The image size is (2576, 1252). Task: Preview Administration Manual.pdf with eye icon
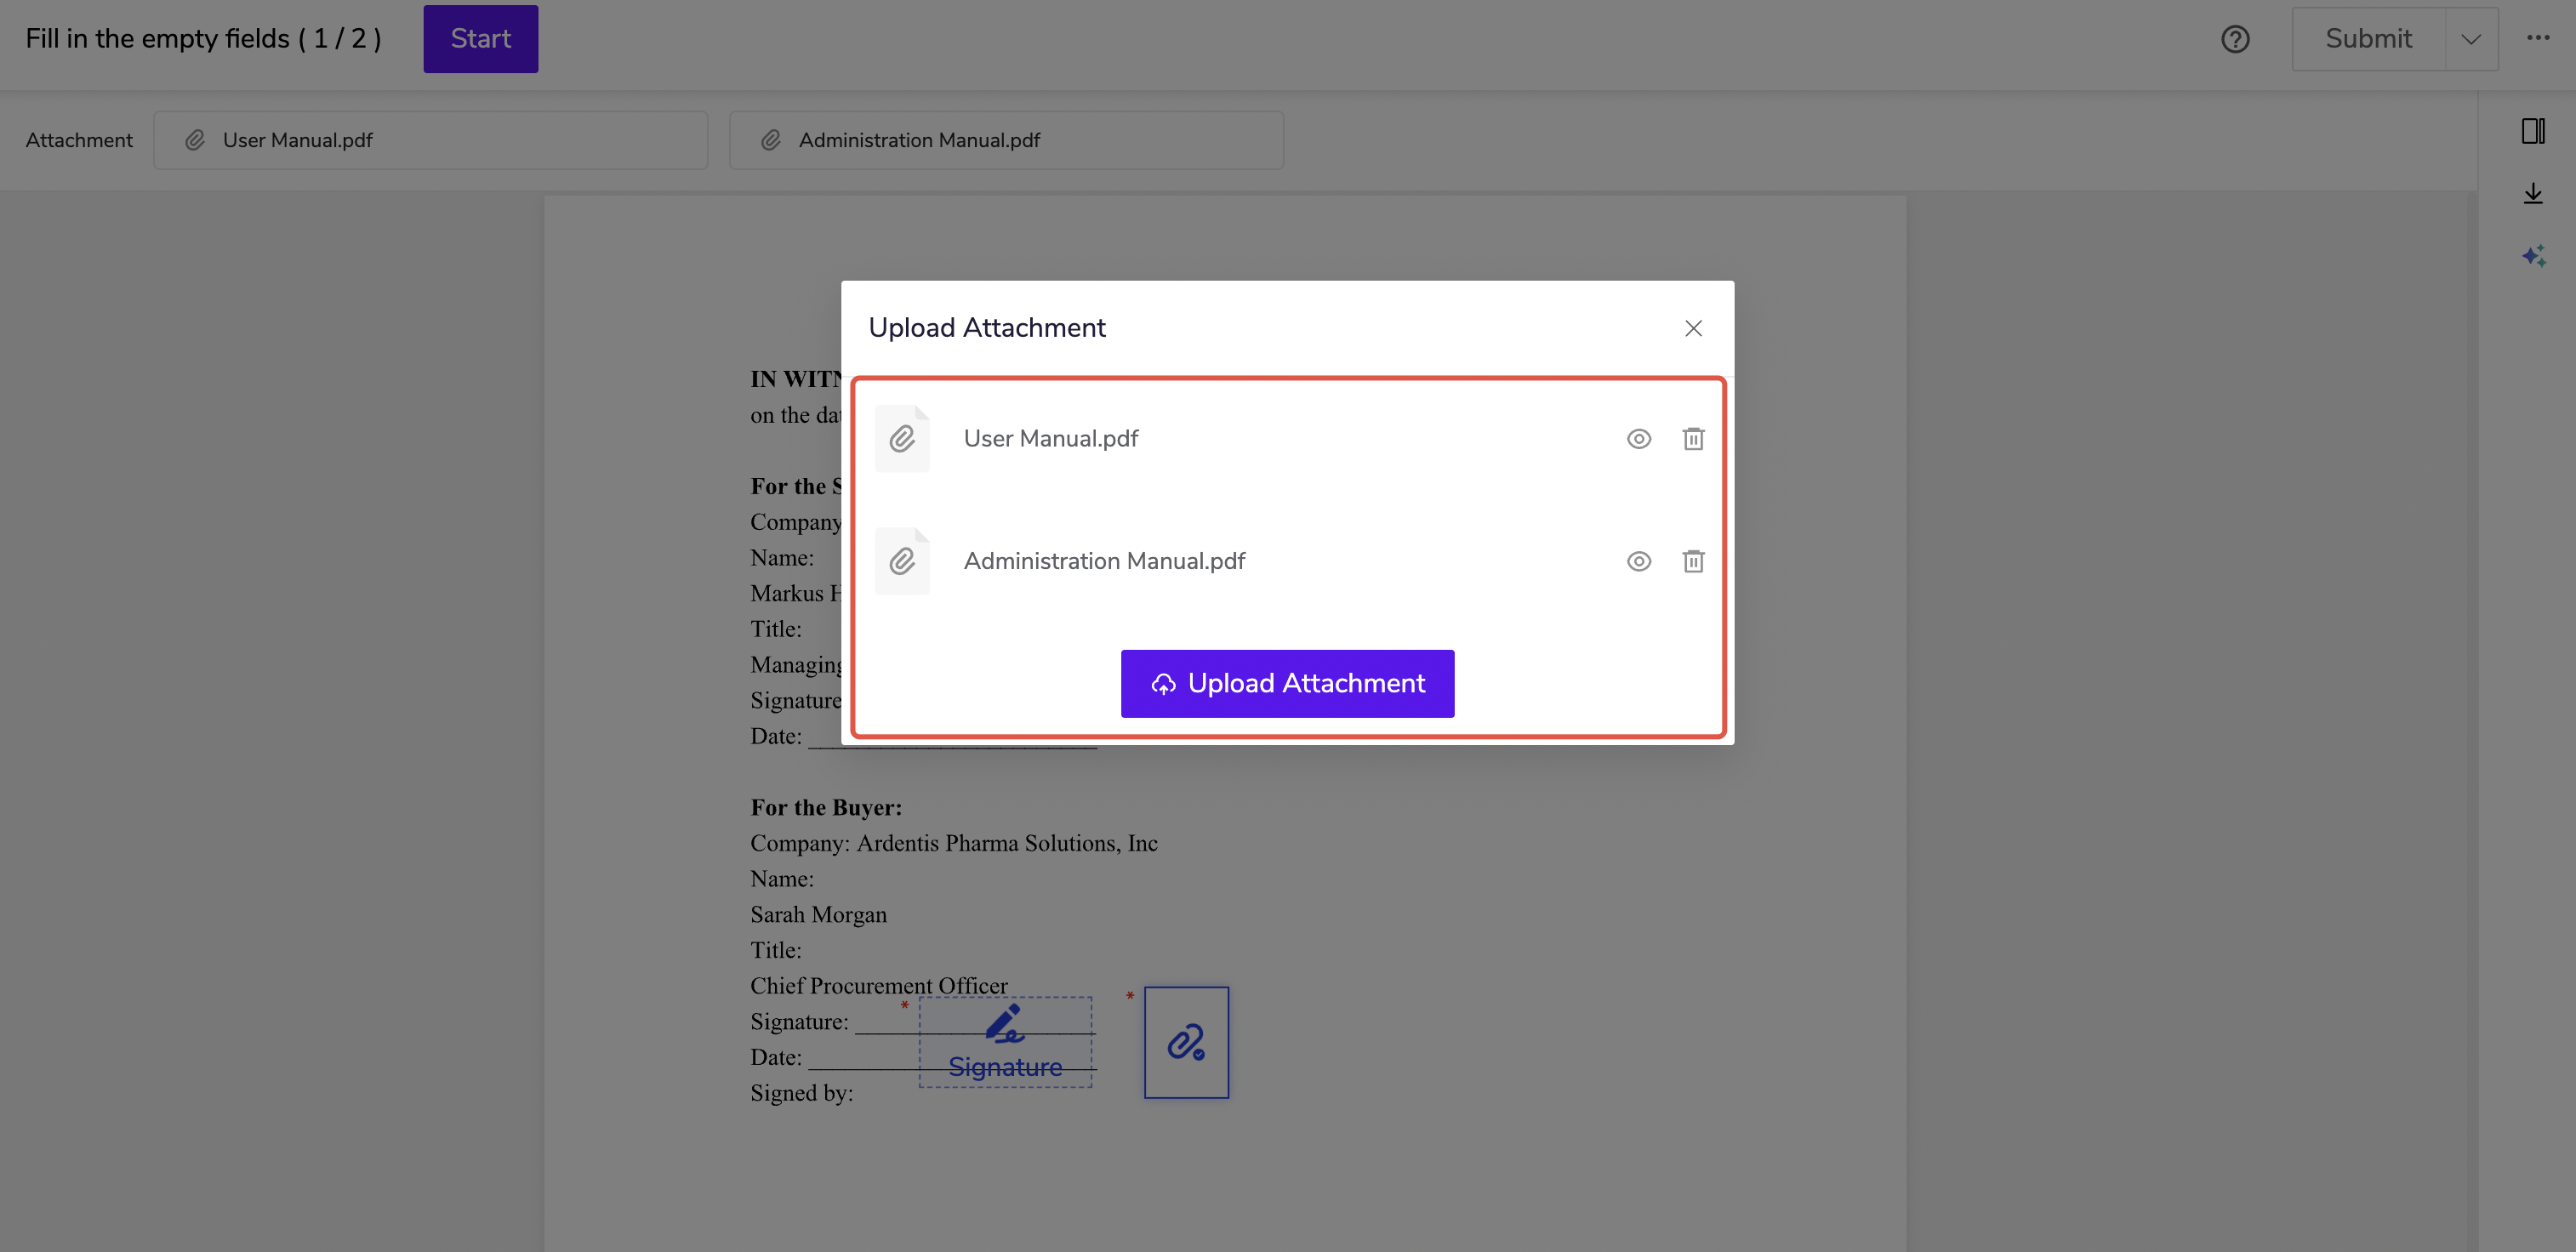(1638, 561)
